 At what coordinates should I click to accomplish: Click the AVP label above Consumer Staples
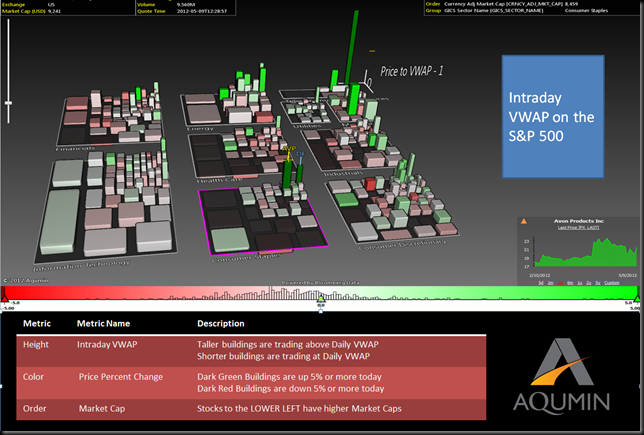pos(289,148)
